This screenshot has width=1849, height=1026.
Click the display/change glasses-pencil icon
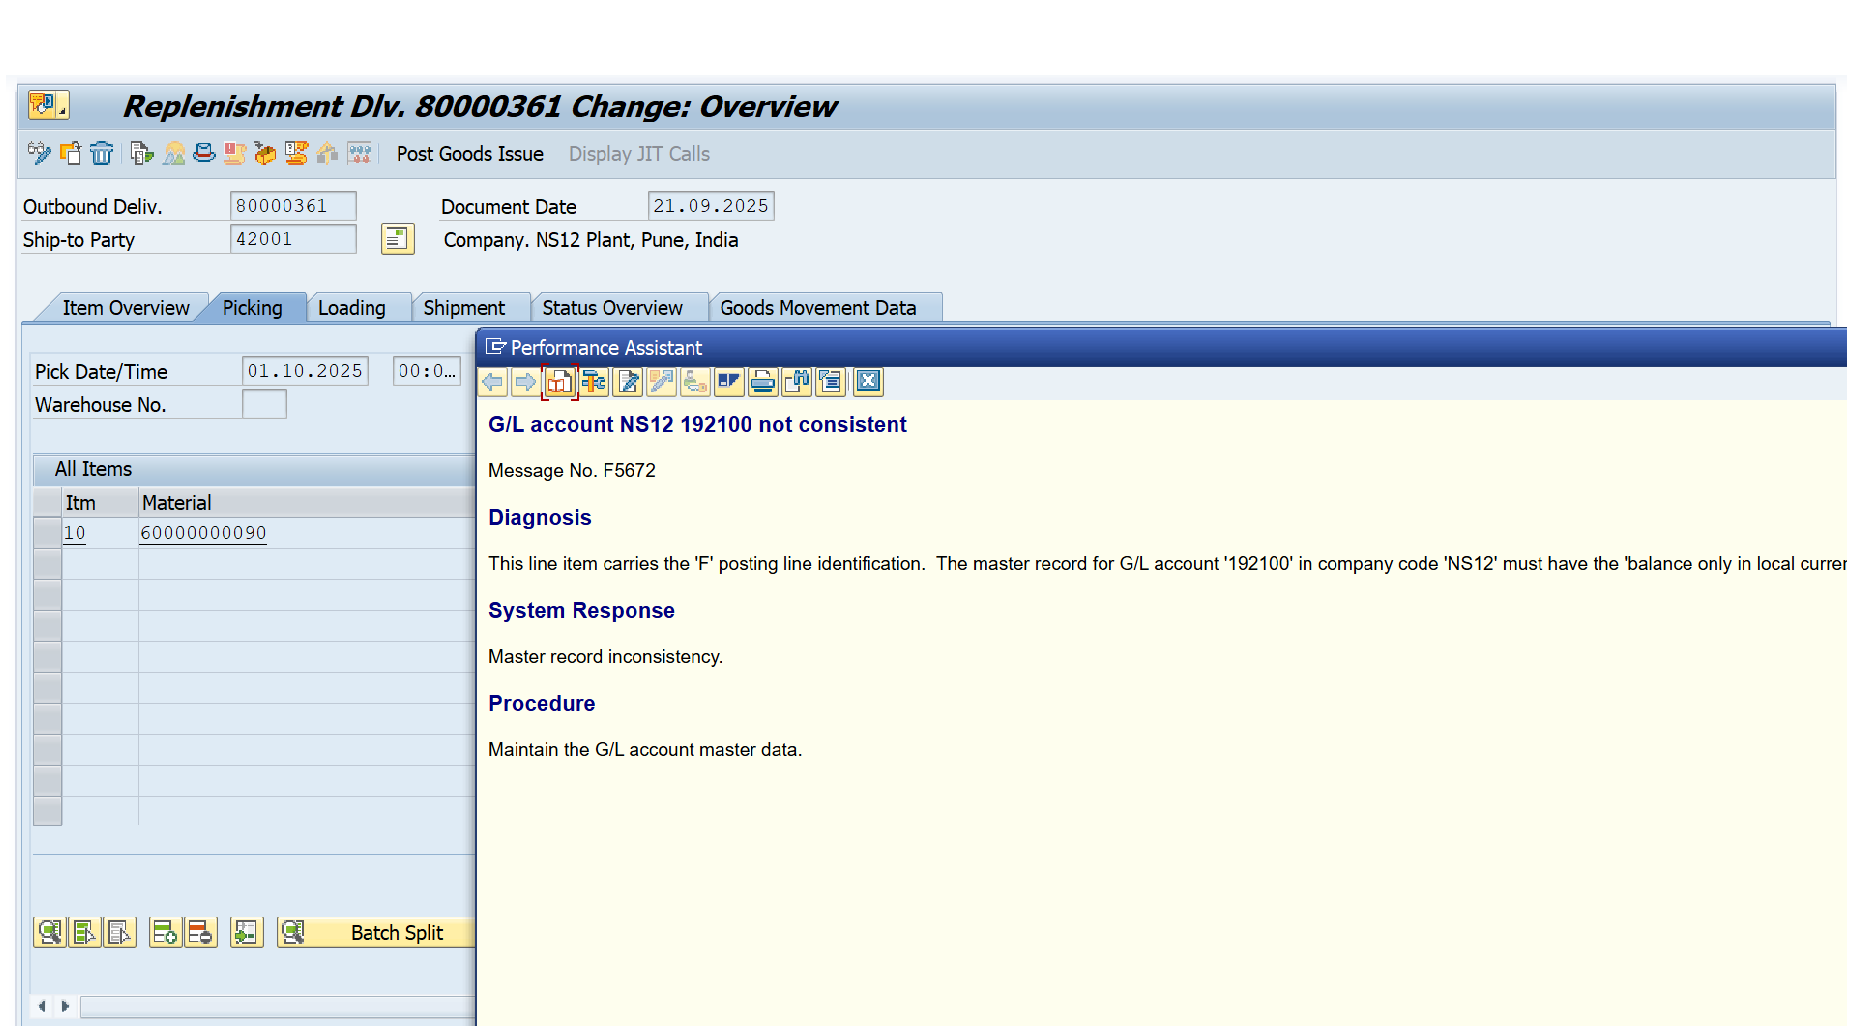pos(38,153)
